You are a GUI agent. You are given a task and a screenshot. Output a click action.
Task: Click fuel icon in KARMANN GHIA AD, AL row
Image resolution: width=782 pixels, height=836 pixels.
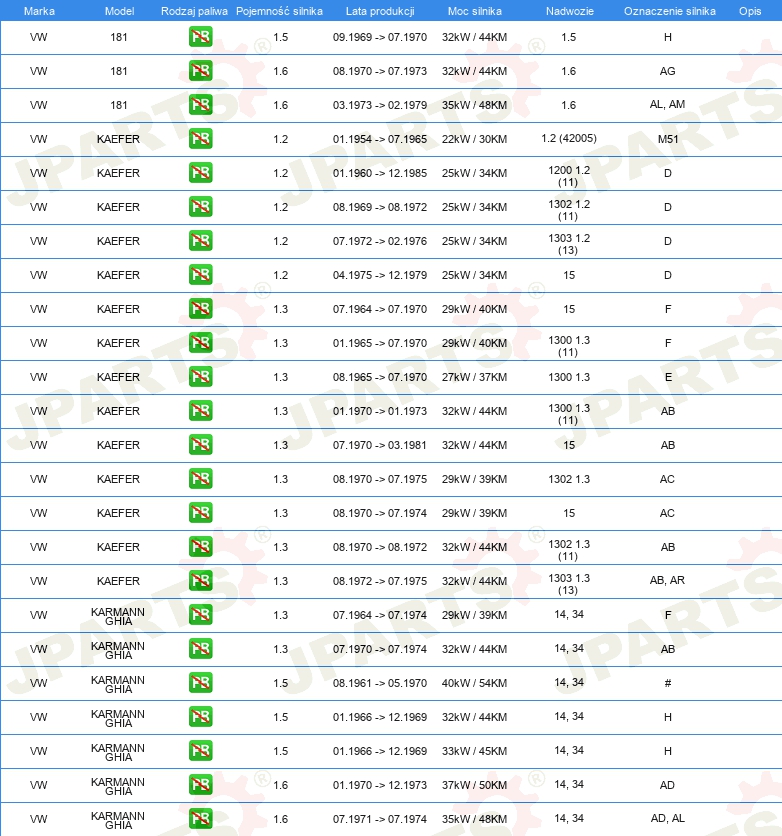tap(200, 818)
